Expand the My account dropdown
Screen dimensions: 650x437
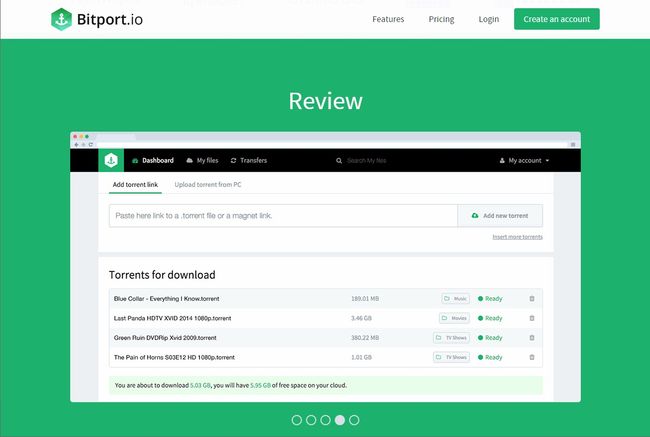[524, 160]
